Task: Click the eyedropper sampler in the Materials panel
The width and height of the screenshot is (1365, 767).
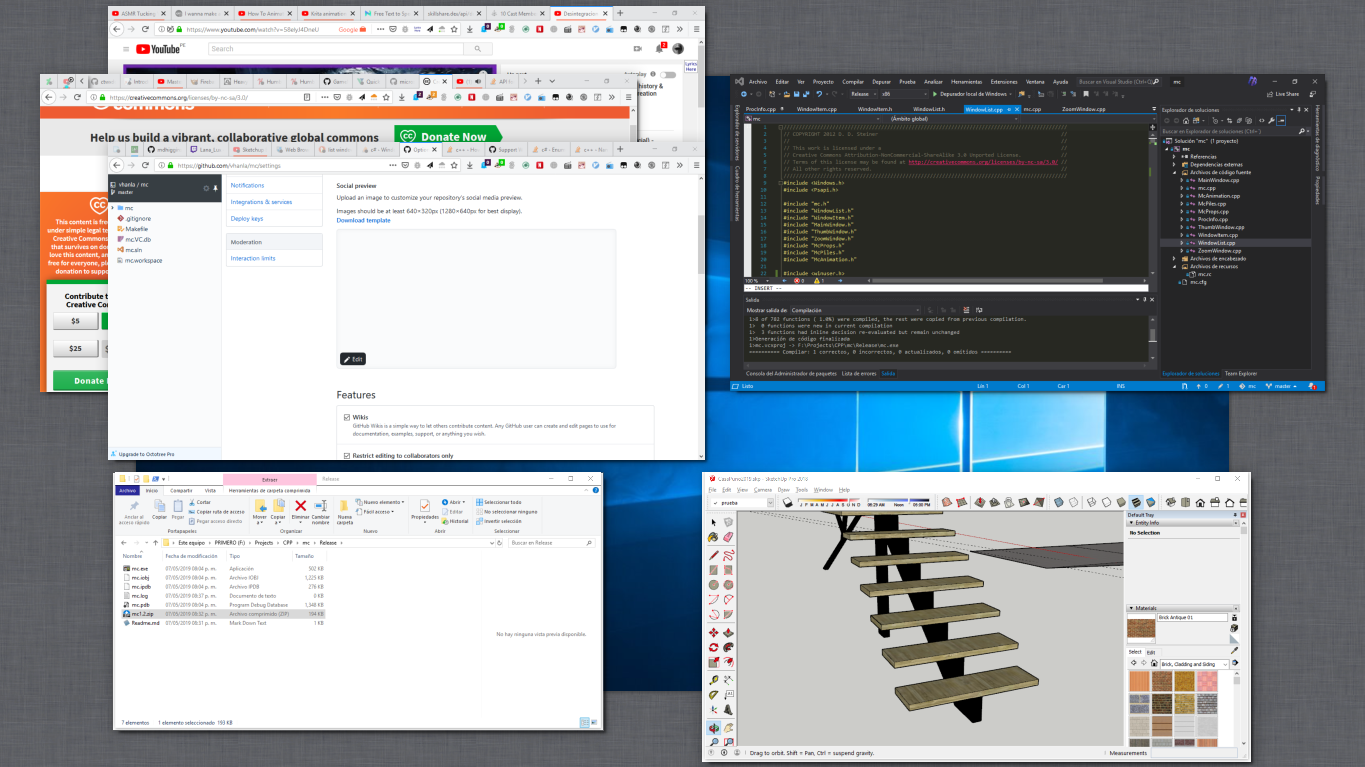Action: pos(1234,651)
